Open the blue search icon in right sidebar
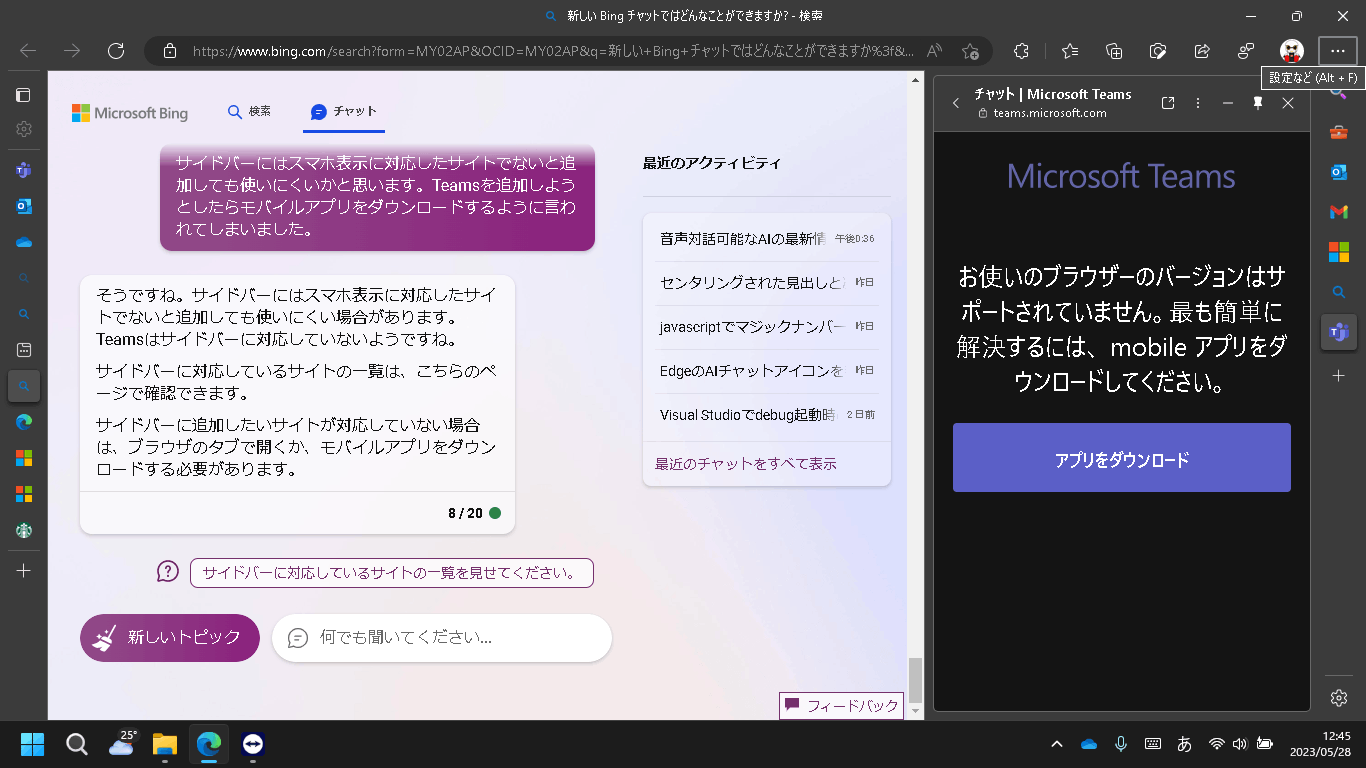 pos(1338,292)
